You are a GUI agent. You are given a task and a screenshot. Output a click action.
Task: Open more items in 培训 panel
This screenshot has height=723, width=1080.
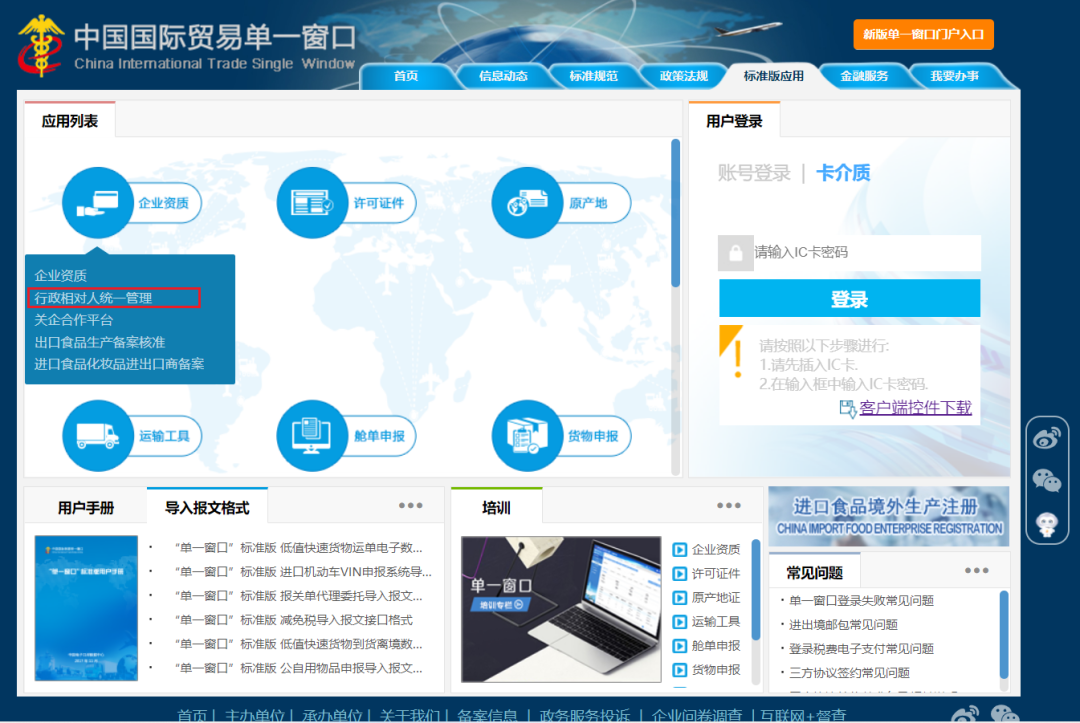click(729, 505)
